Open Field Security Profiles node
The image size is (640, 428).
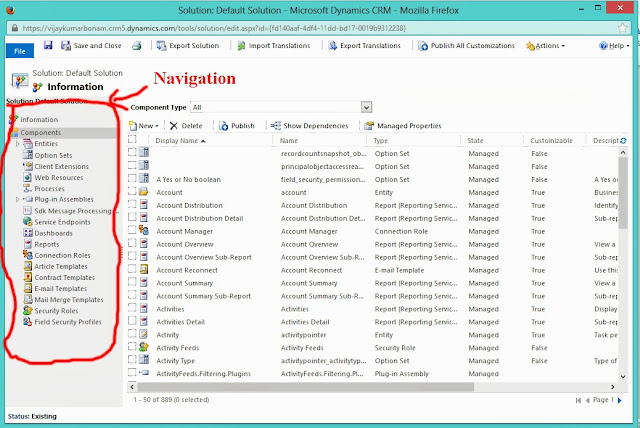coord(68,322)
